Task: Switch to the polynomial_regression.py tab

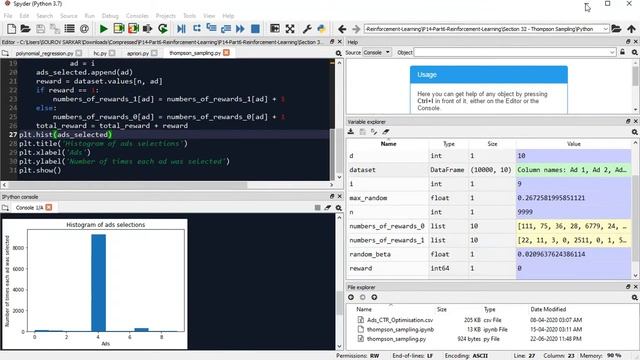Action: click(44, 53)
